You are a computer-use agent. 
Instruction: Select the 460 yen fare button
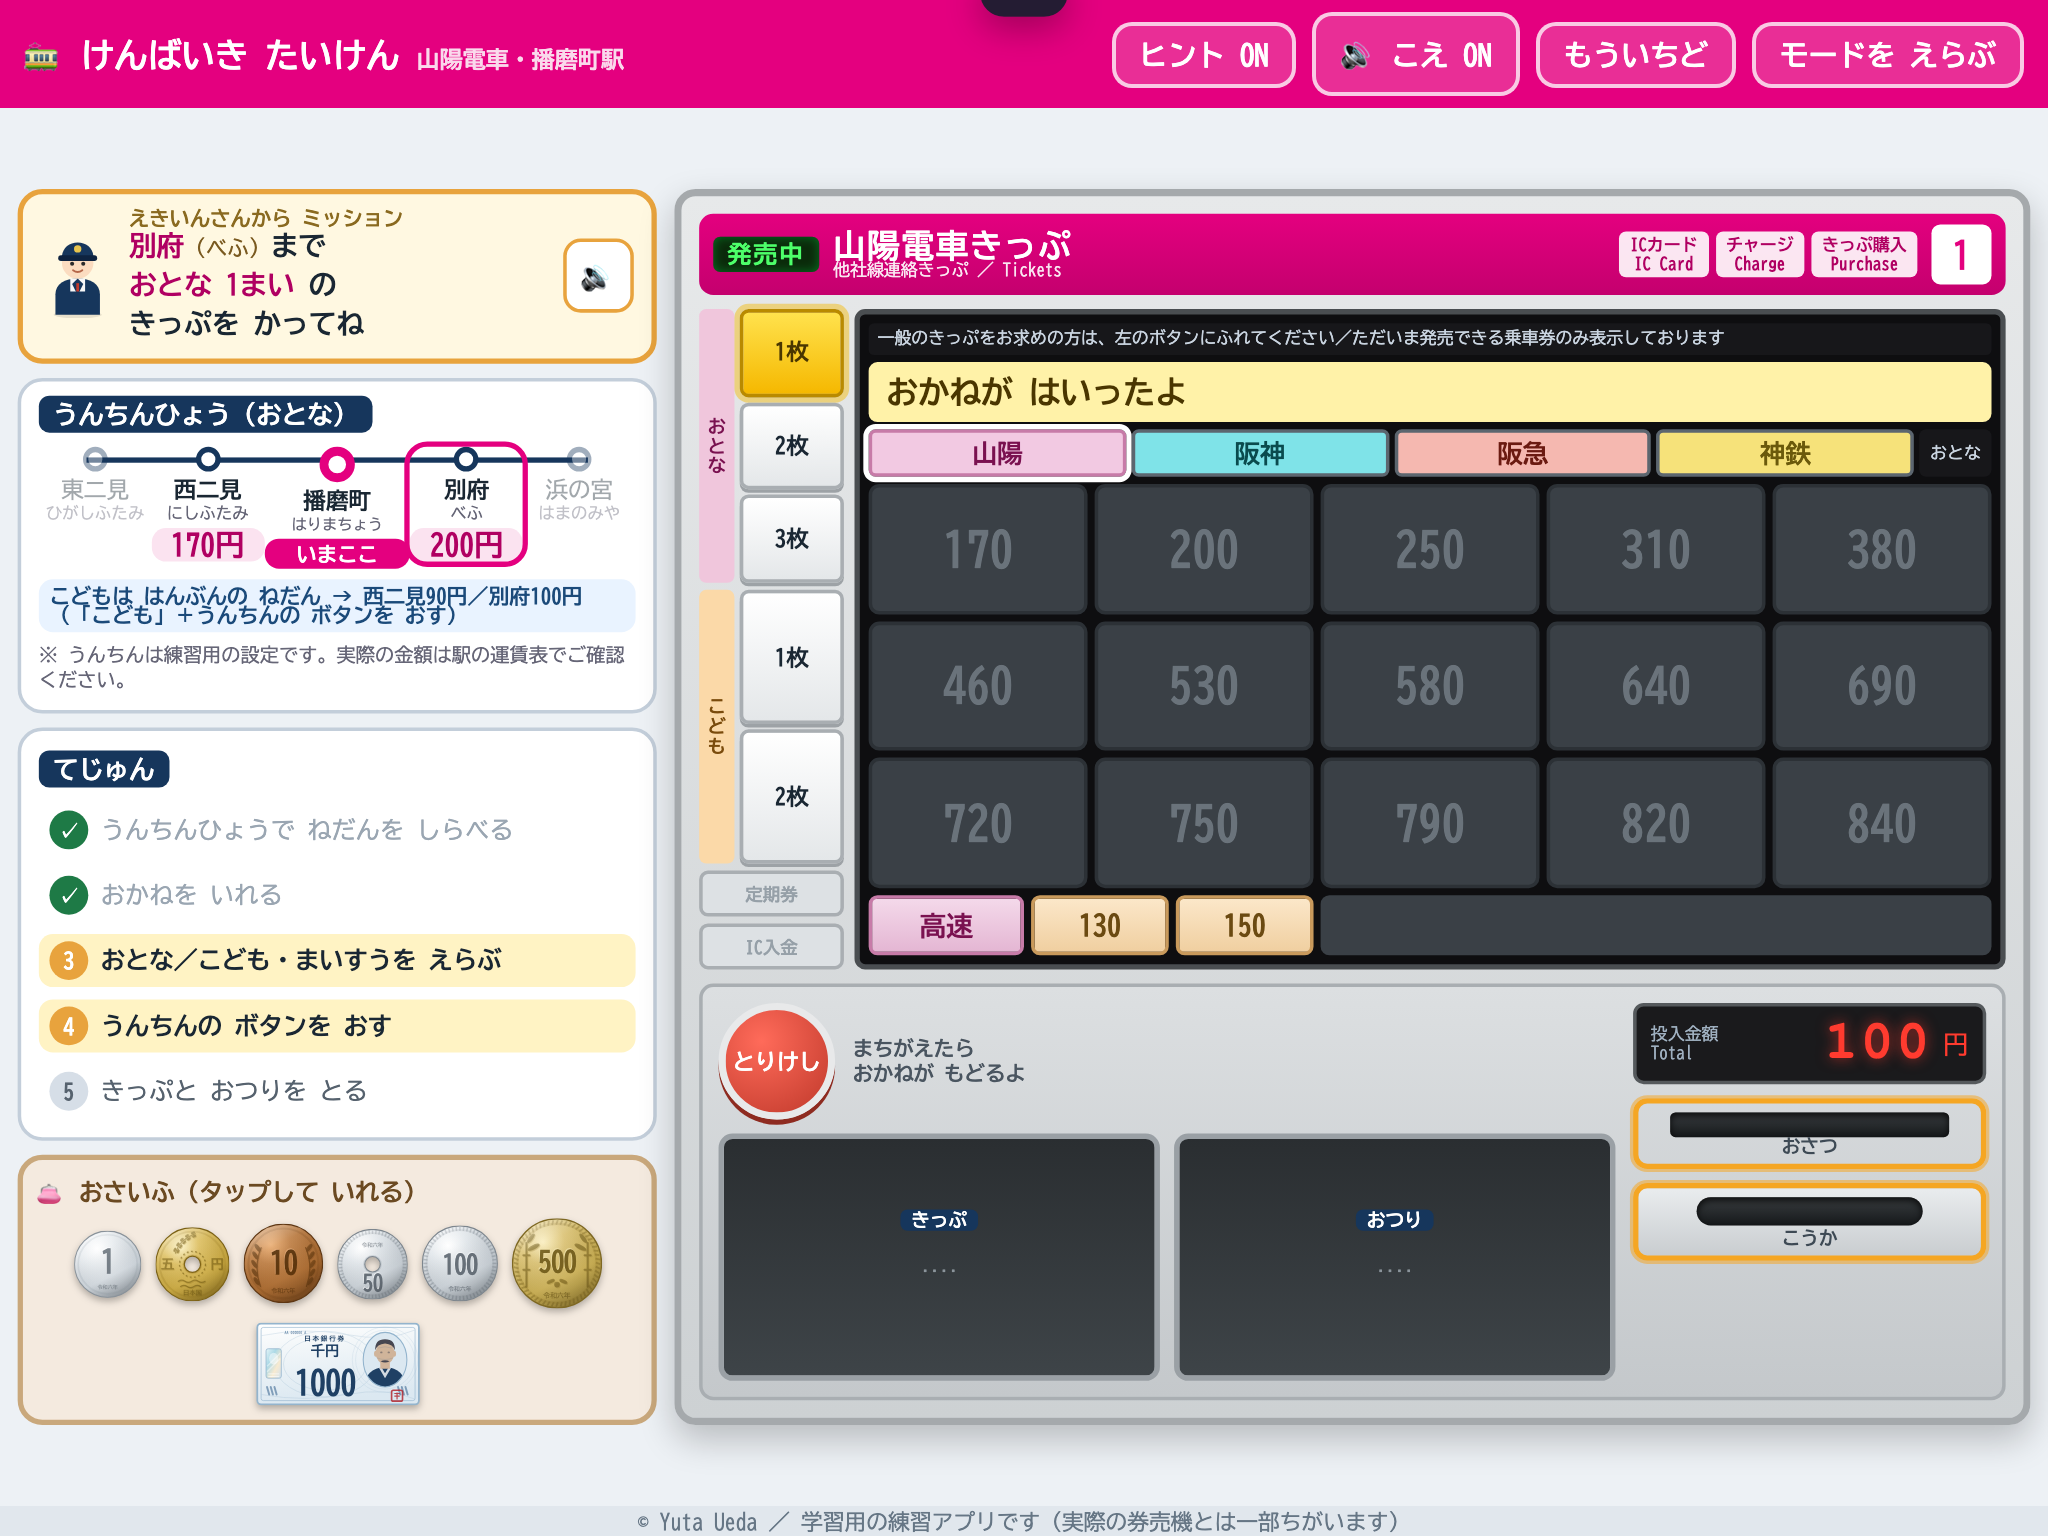978,686
